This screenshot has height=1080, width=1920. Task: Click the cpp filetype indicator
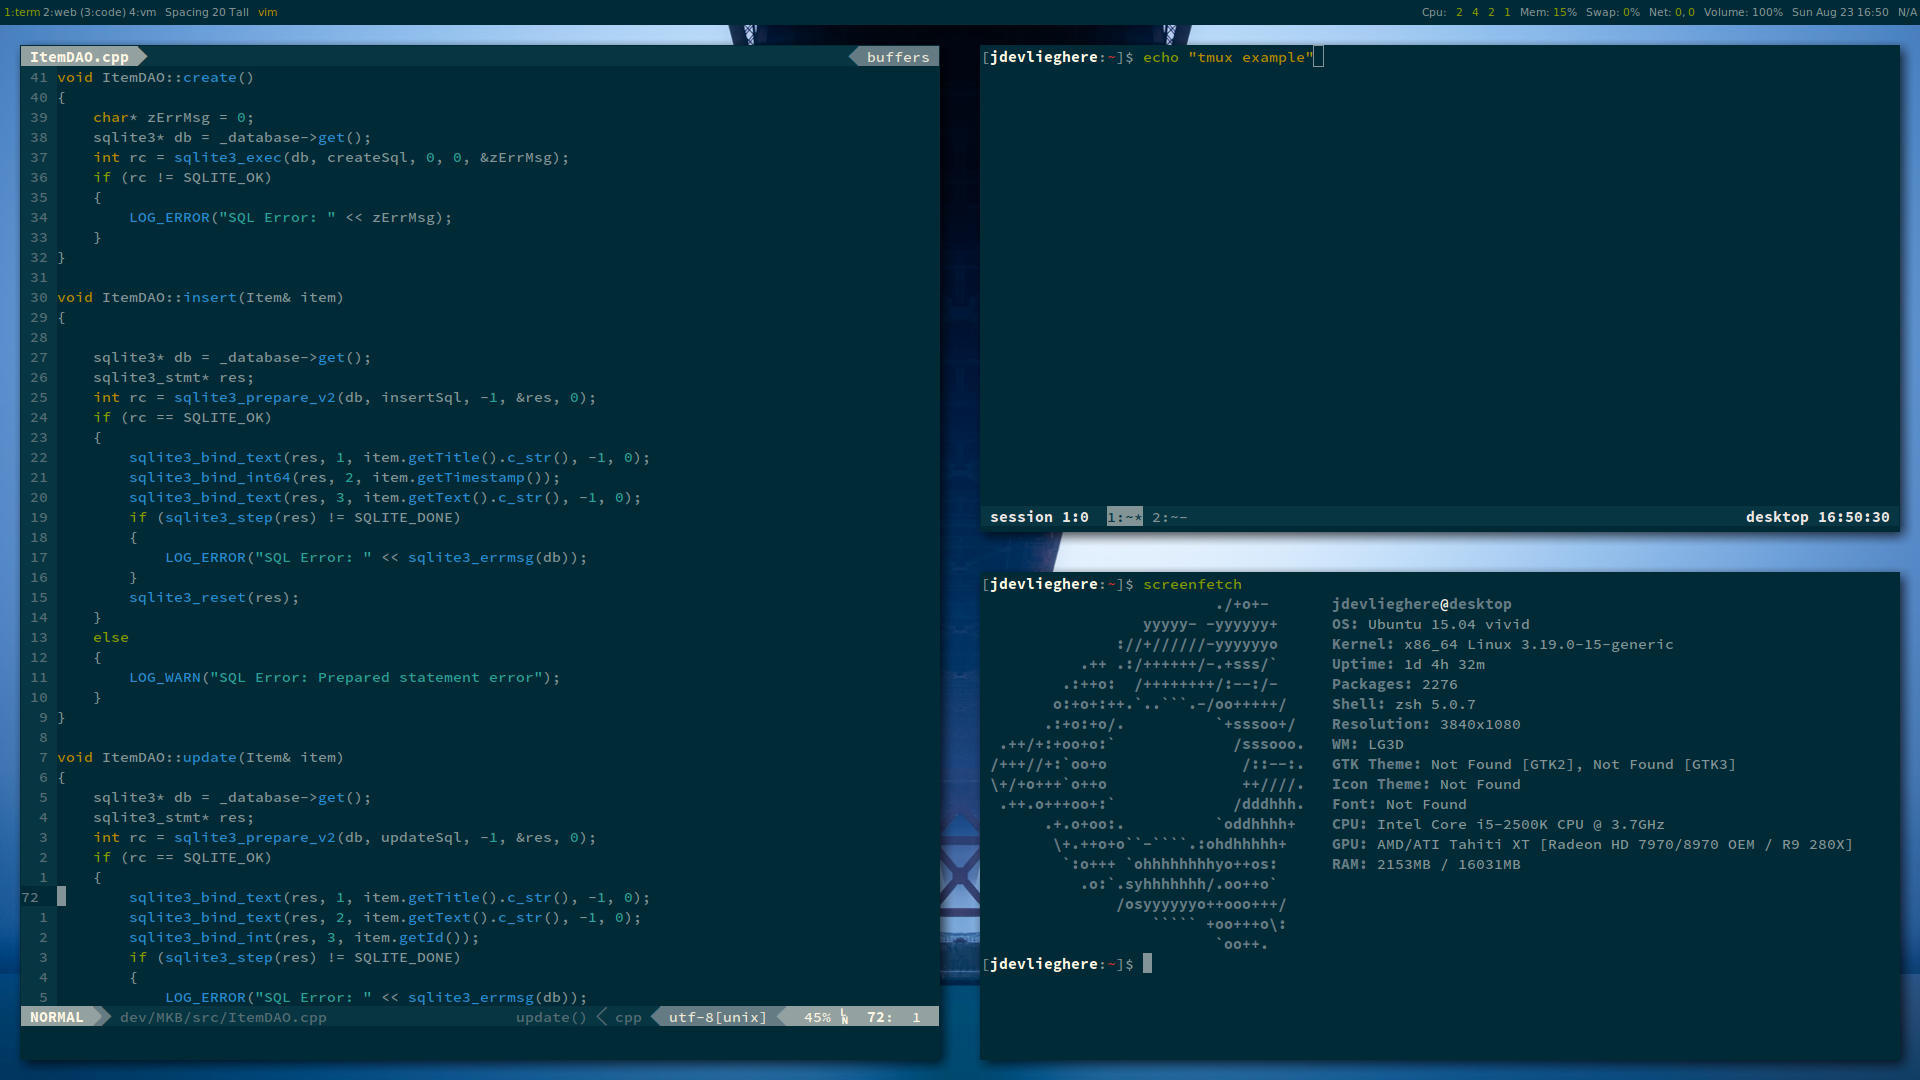point(628,1017)
